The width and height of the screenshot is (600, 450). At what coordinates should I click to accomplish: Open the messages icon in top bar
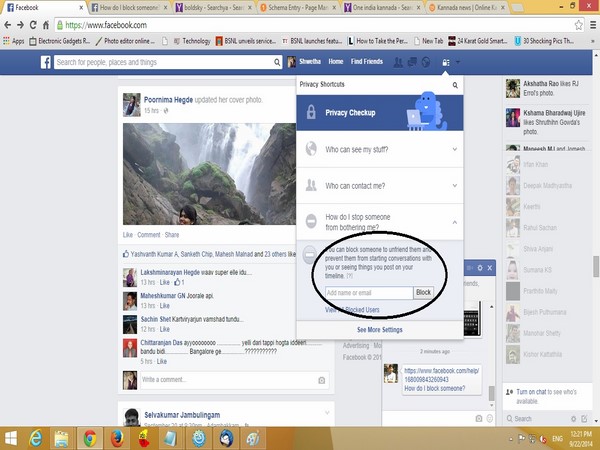pos(410,62)
